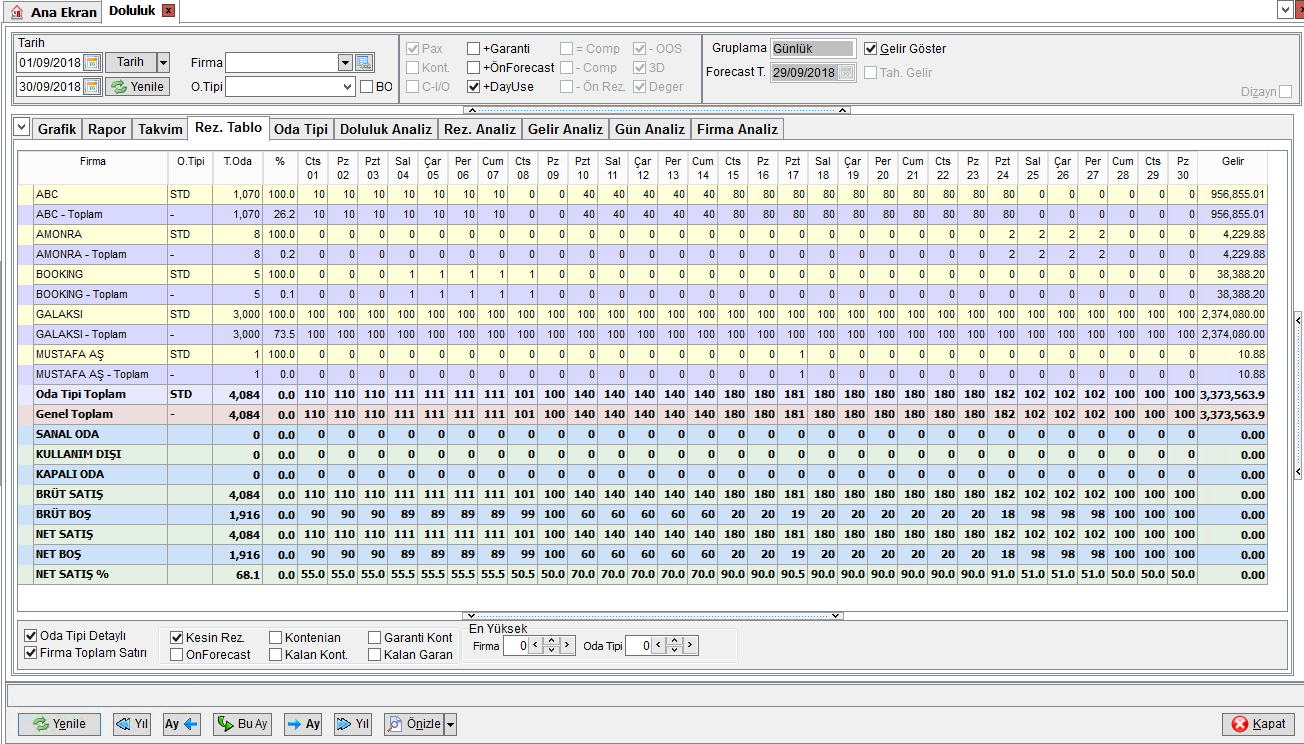
Task: Go forward one year with Yıl button
Action: point(353,724)
